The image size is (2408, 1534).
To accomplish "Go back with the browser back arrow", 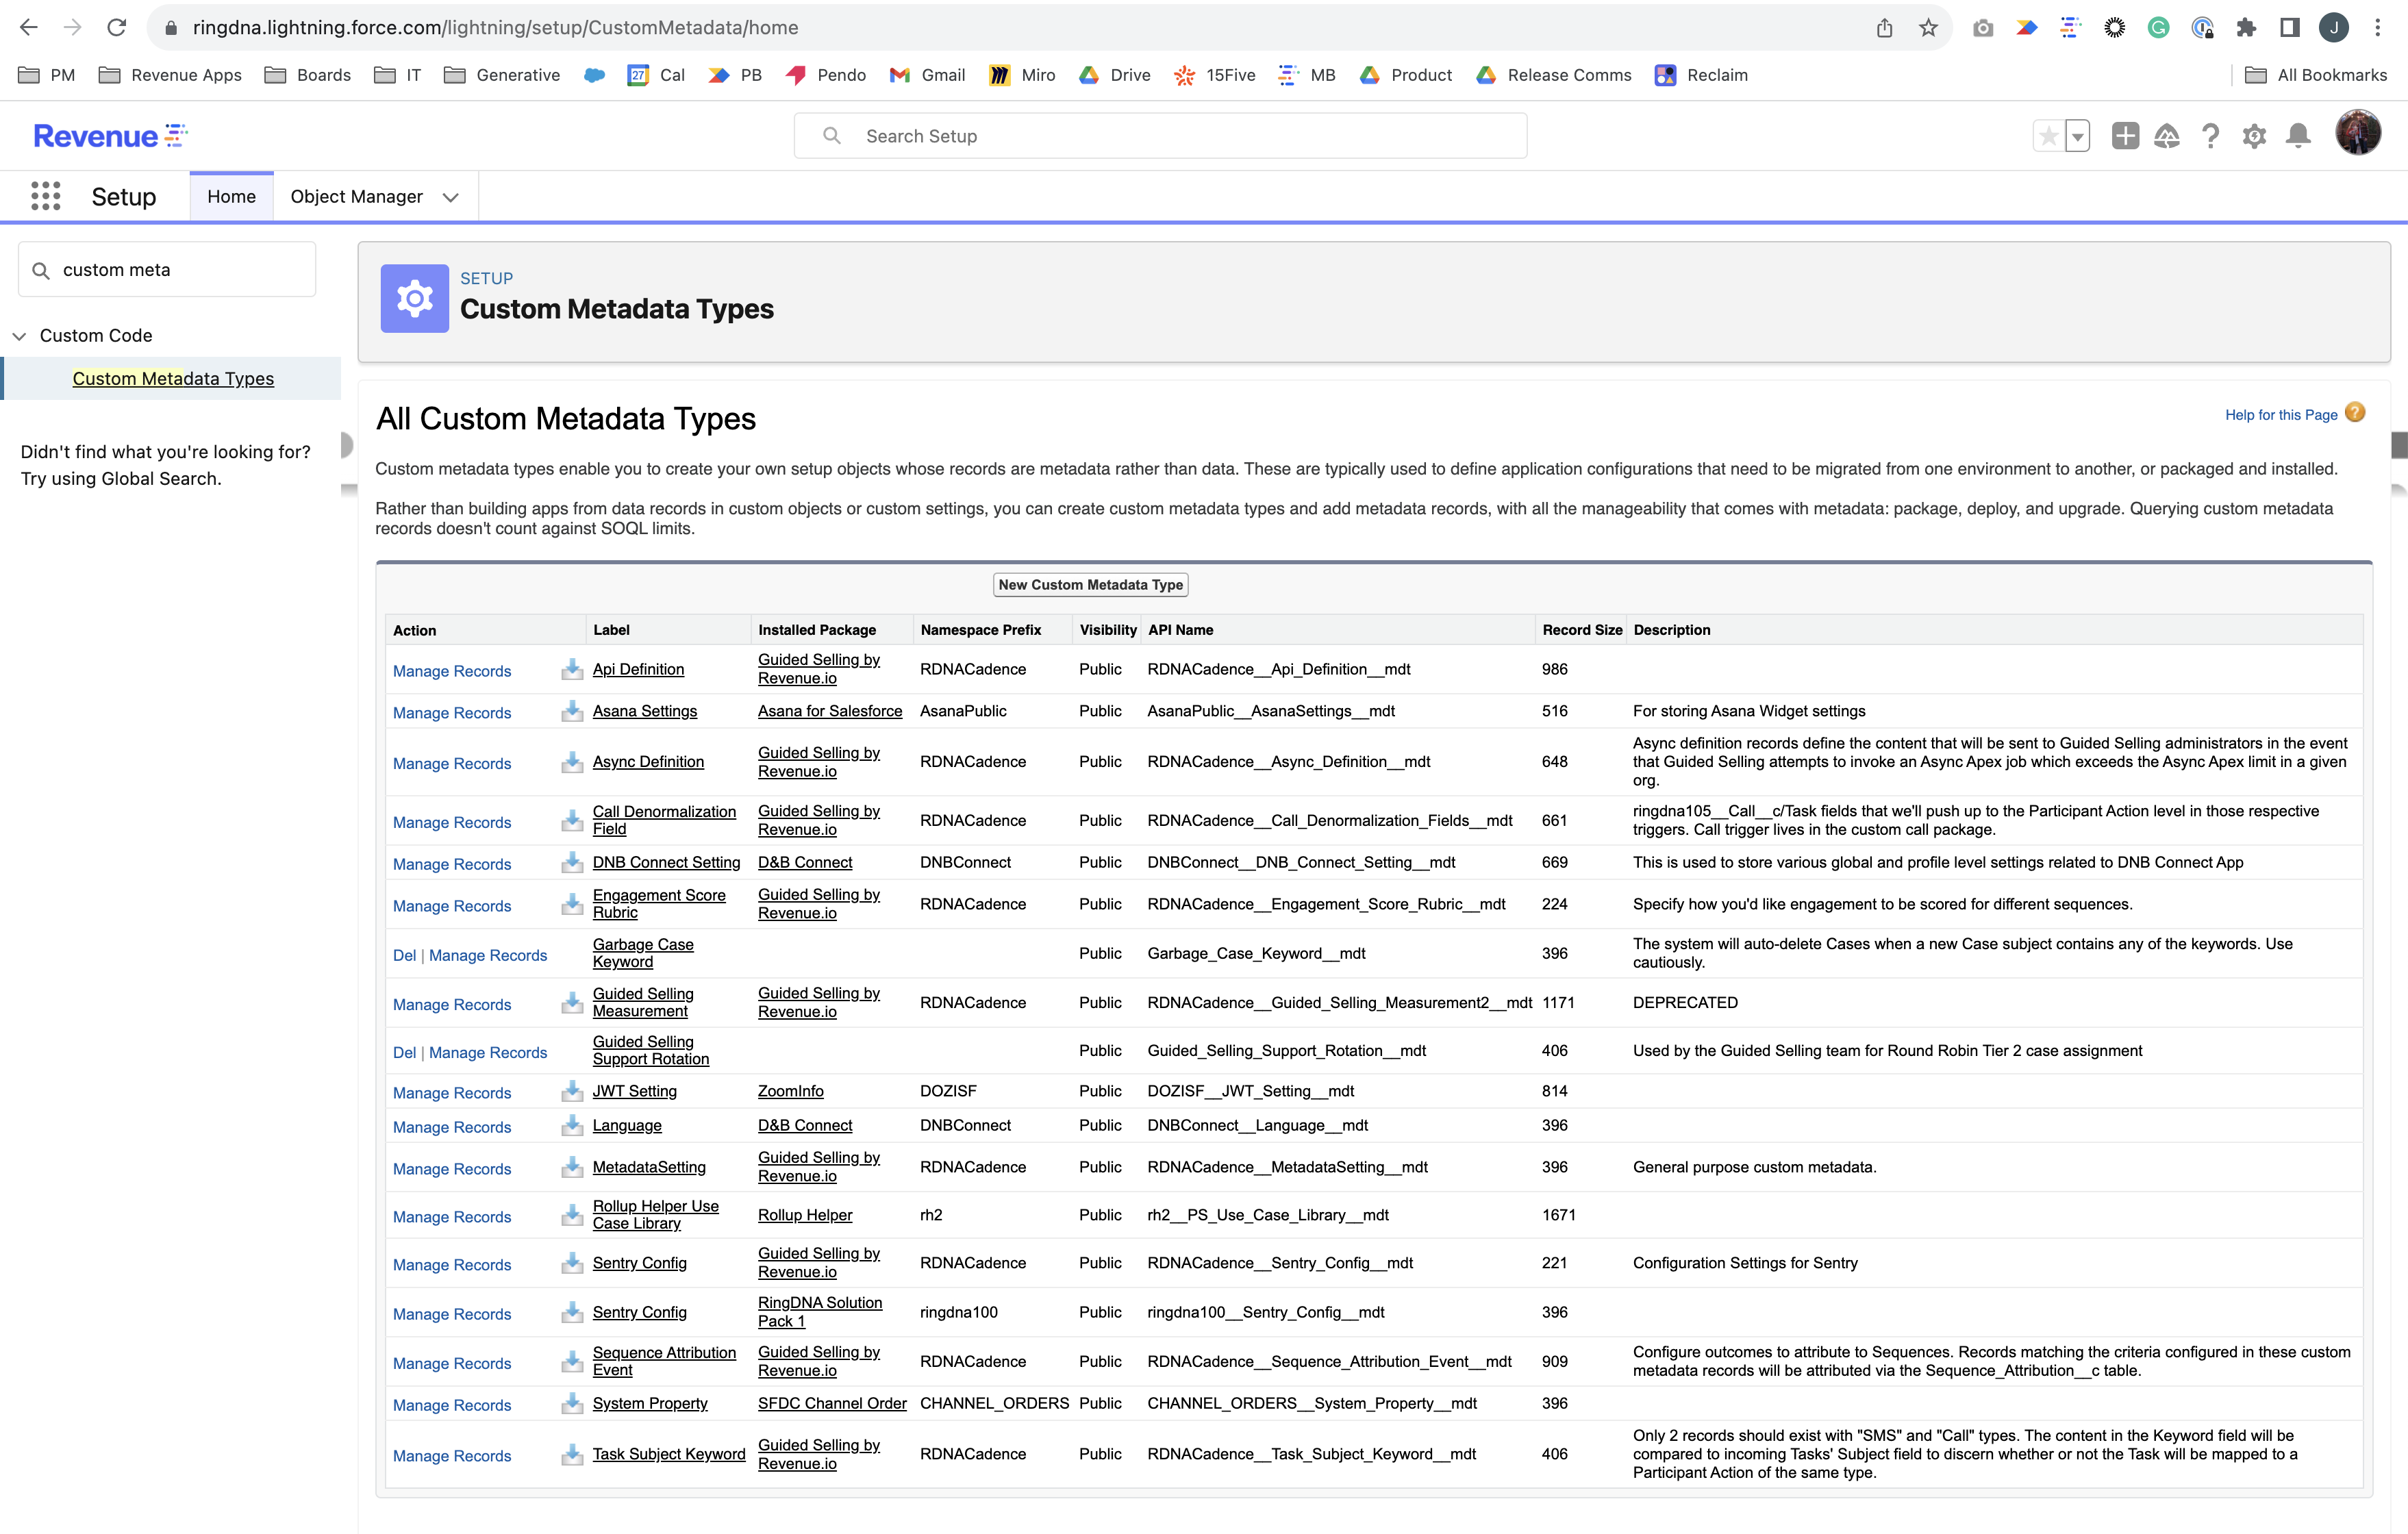I will (29, 28).
